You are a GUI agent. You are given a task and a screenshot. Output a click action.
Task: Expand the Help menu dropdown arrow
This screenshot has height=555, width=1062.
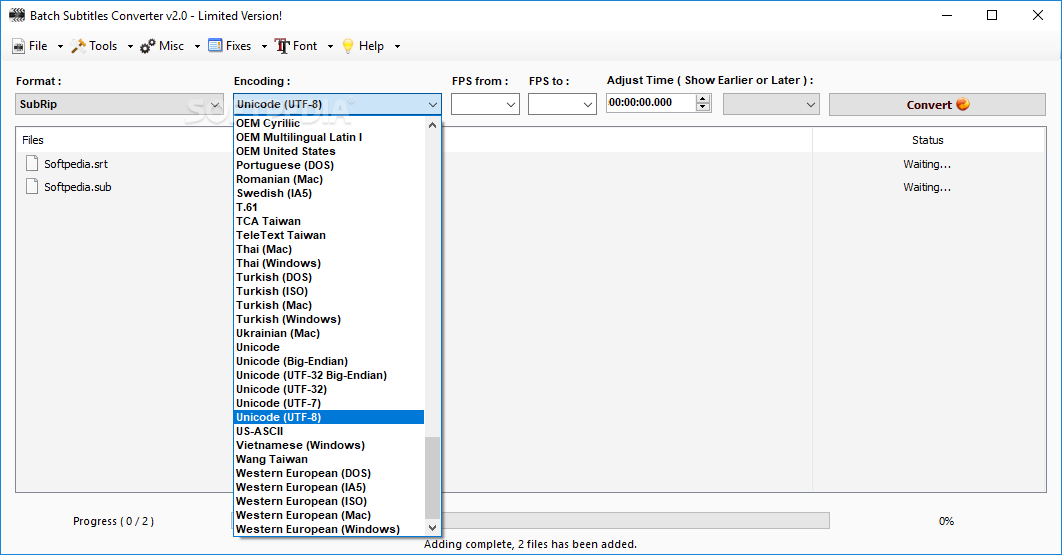click(397, 46)
